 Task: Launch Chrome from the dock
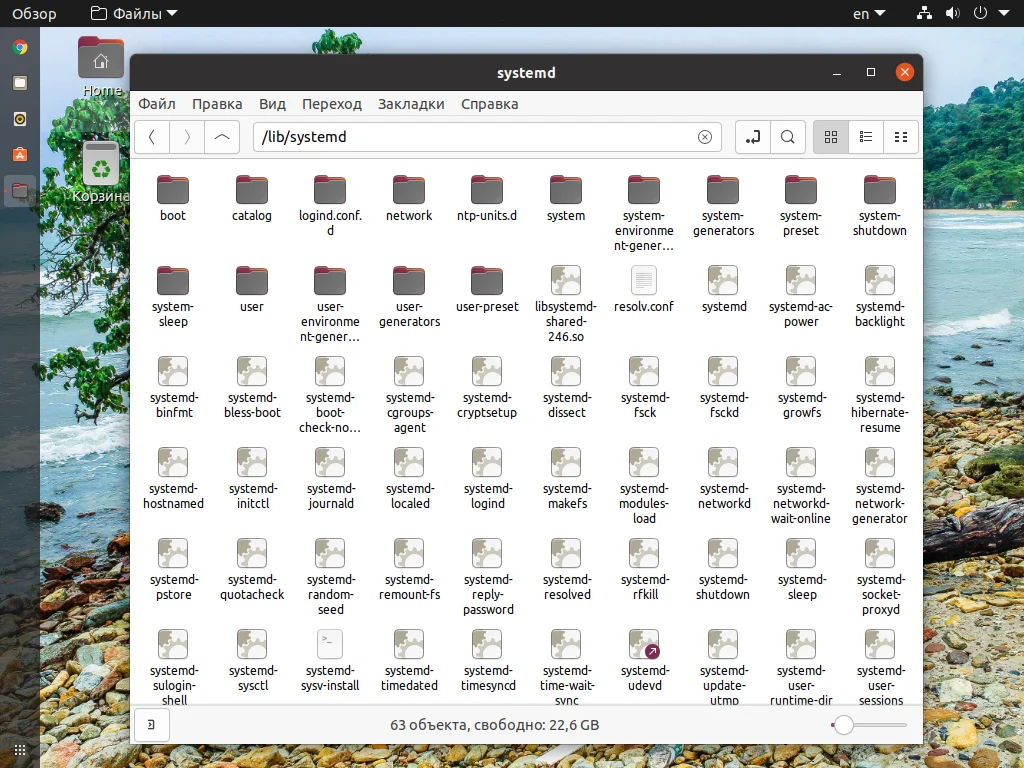click(x=20, y=47)
